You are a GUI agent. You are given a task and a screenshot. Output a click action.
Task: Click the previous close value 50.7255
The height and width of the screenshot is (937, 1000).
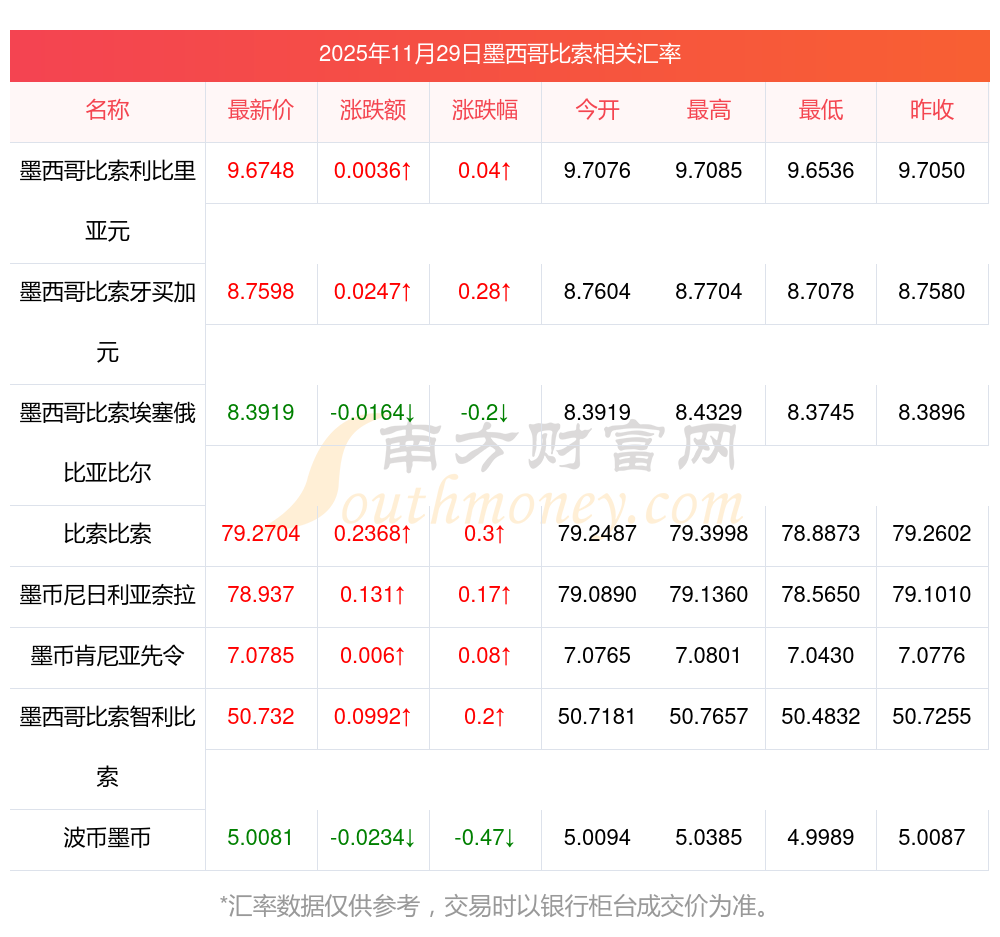tap(932, 717)
